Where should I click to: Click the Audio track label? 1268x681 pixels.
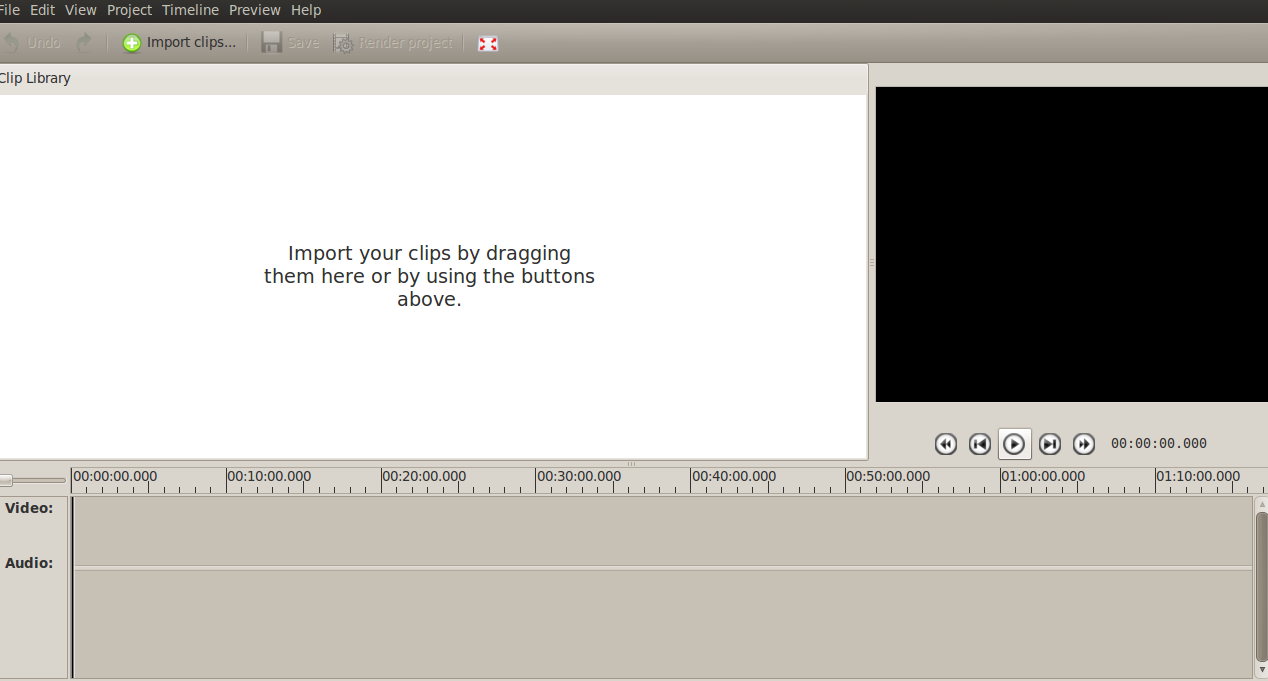pos(29,563)
